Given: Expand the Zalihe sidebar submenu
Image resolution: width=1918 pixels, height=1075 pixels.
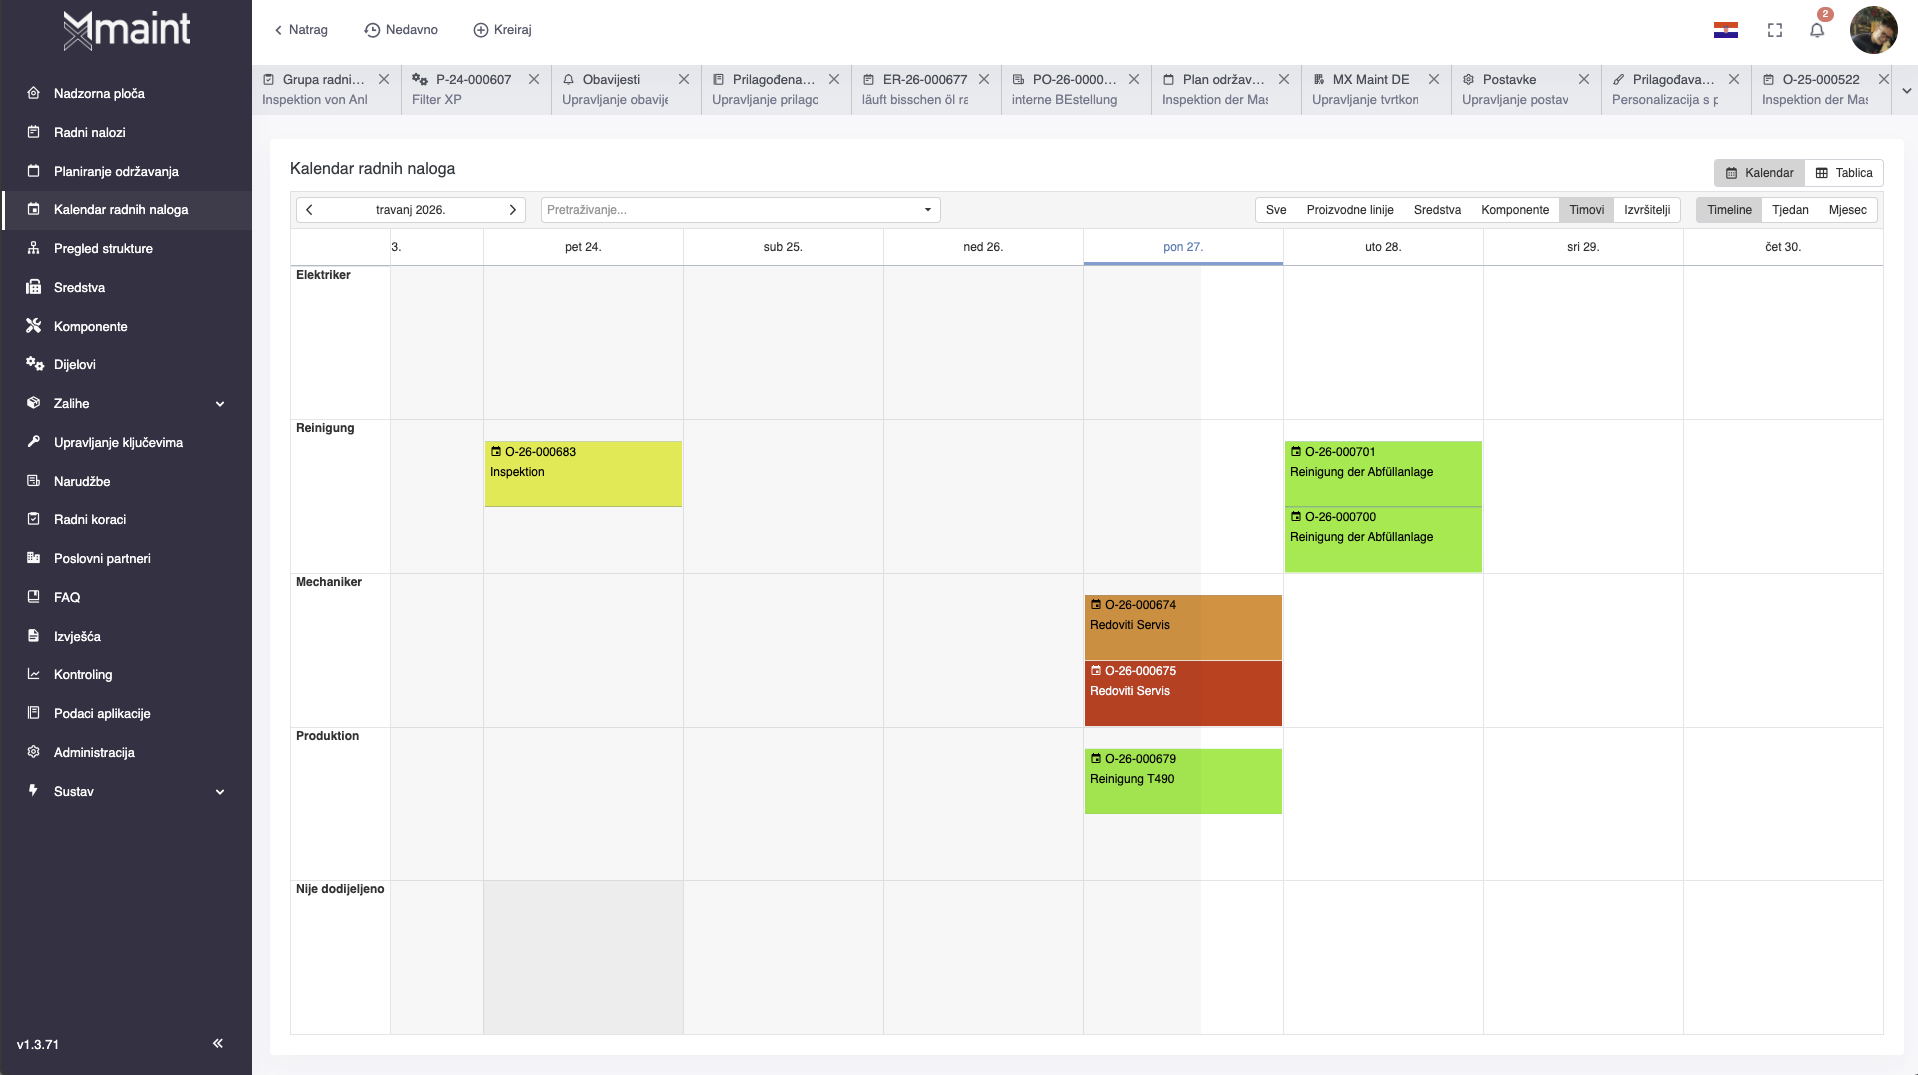Looking at the screenshot, I should click(x=220, y=404).
